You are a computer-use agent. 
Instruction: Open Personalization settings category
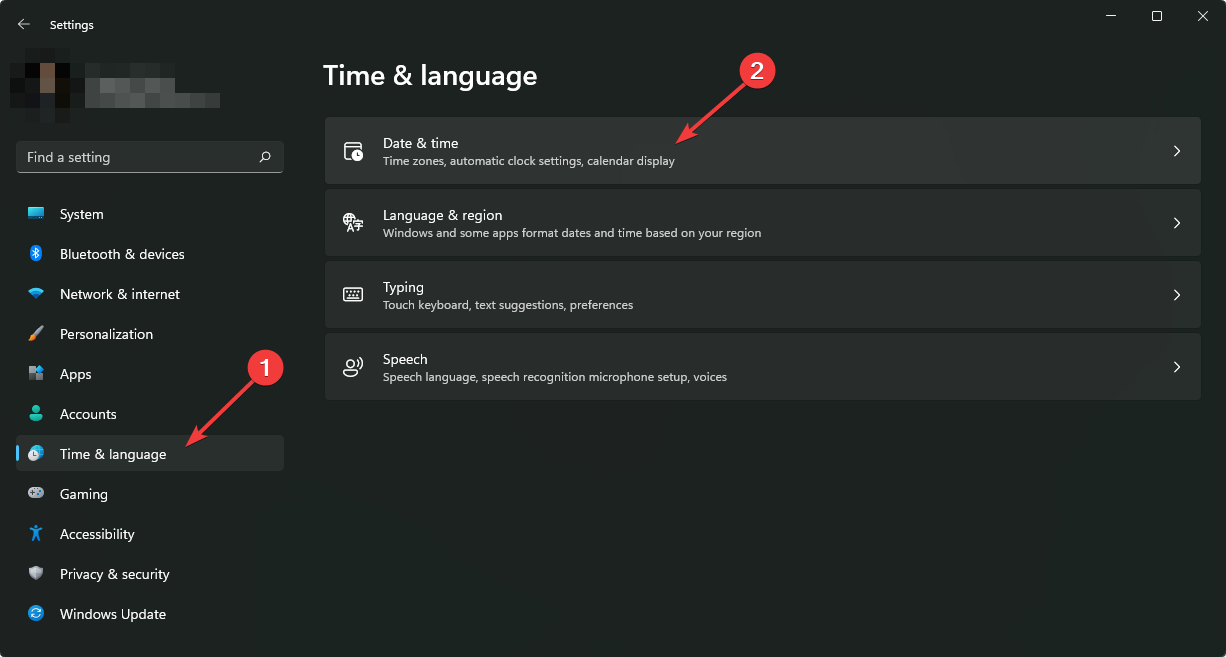click(150, 334)
